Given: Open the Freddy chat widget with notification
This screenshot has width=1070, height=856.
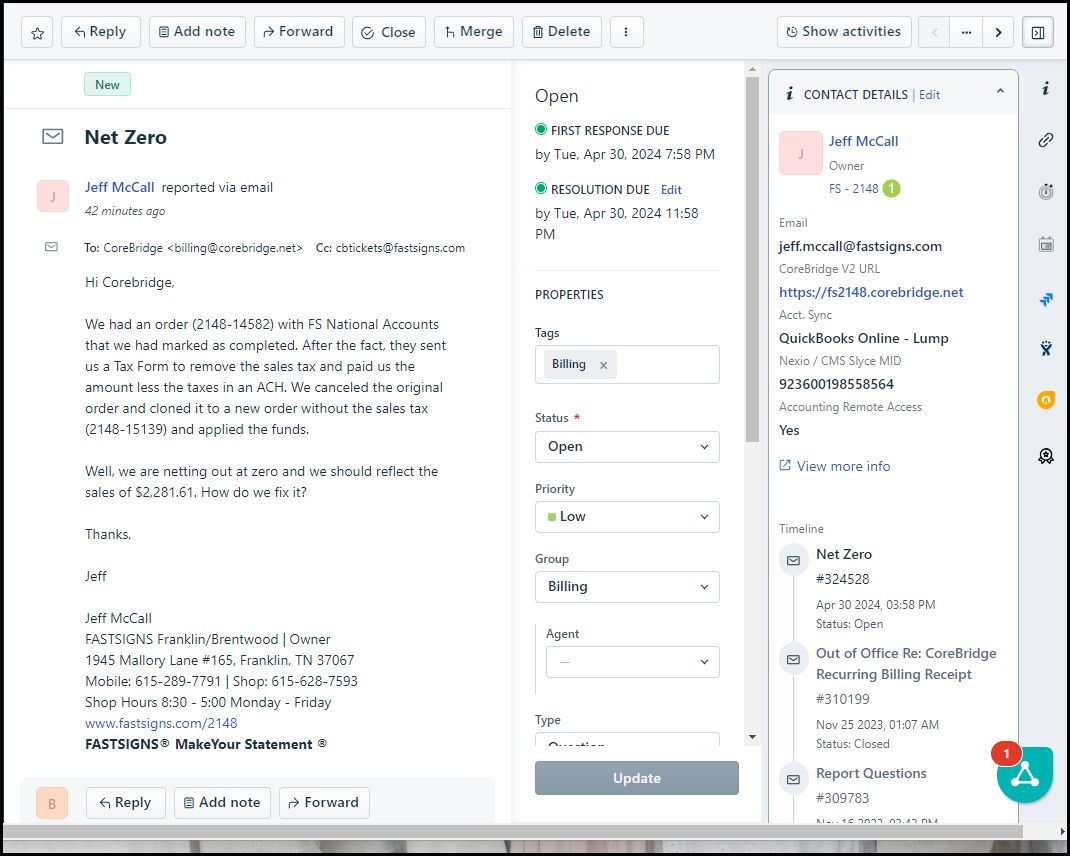Looking at the screenshot, I should [x=1024, y=774].
